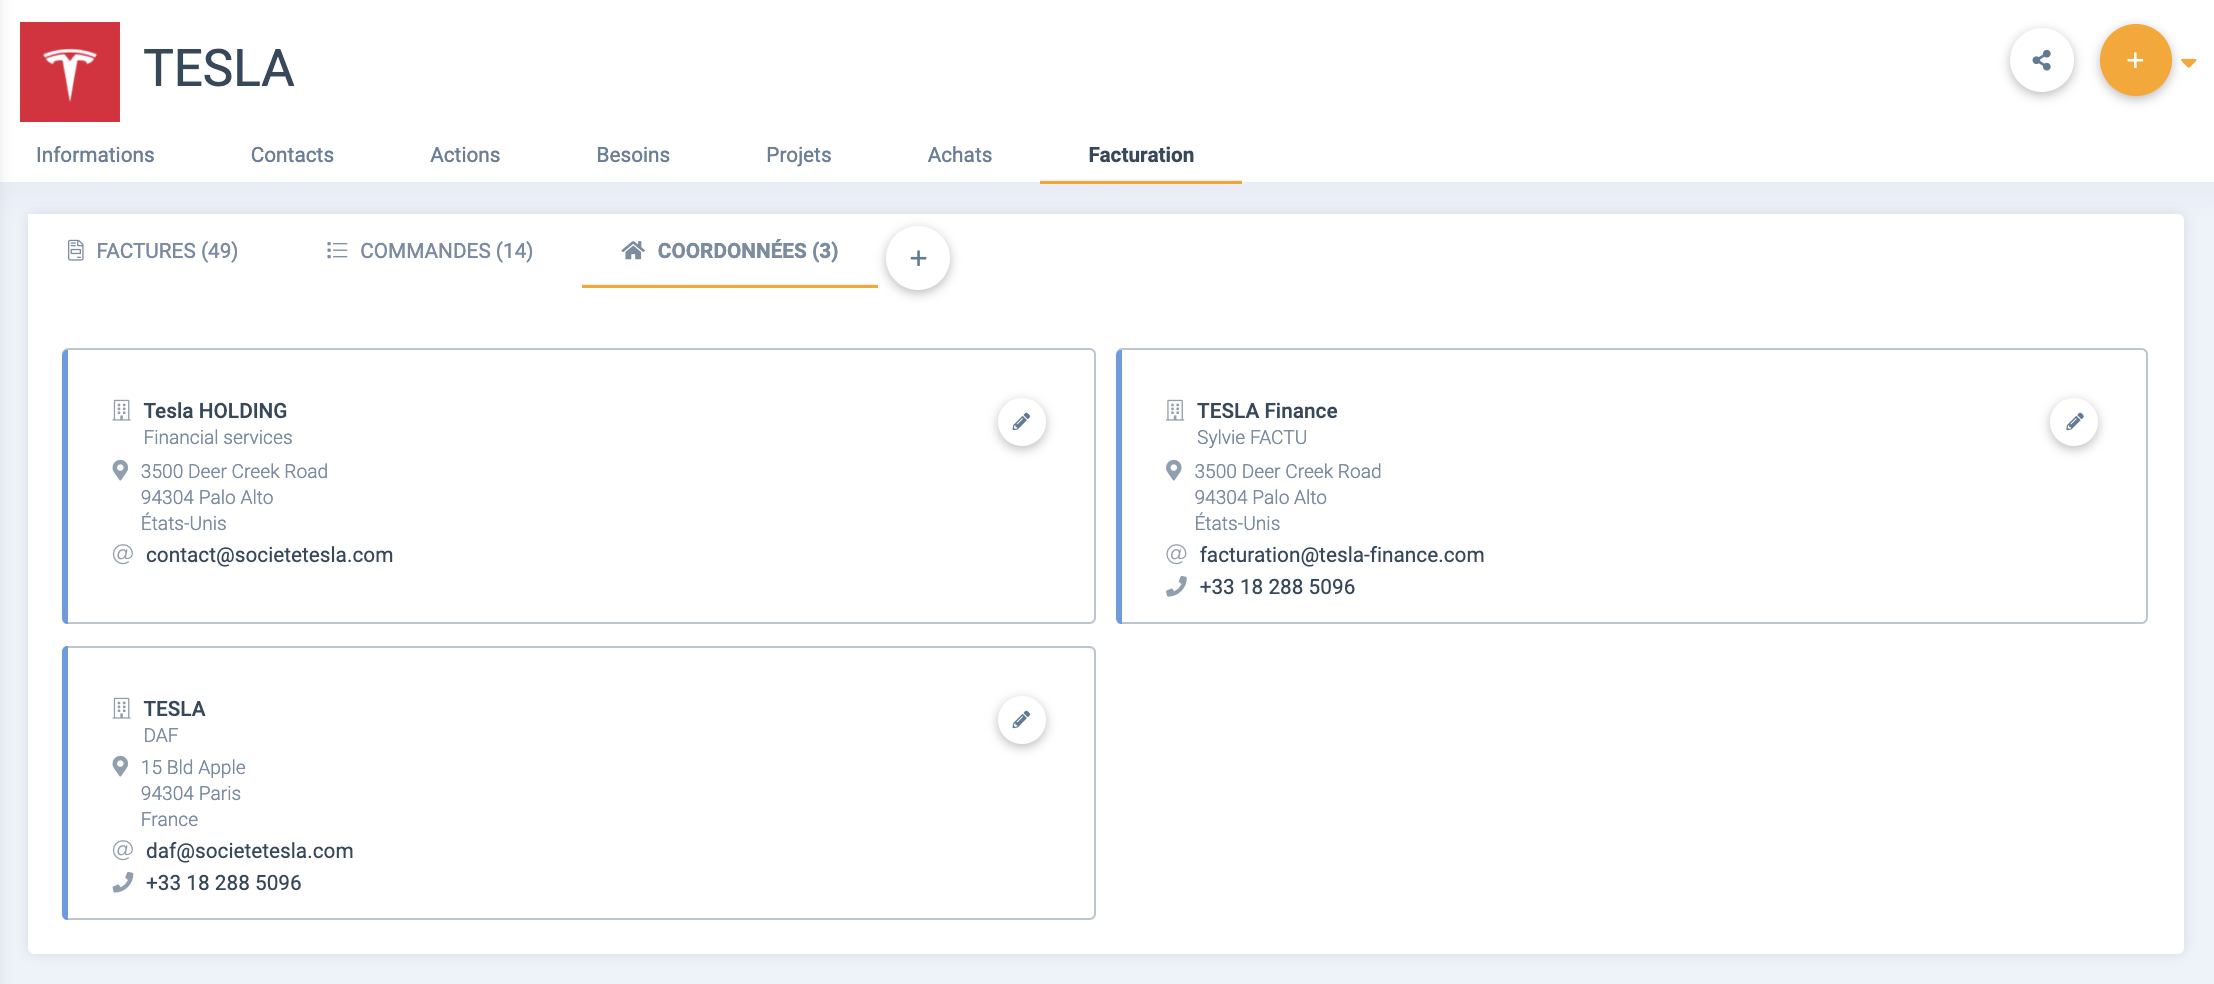
Task: Click the TESLA Finance building icon
Action: click(x=1175, y=410)
